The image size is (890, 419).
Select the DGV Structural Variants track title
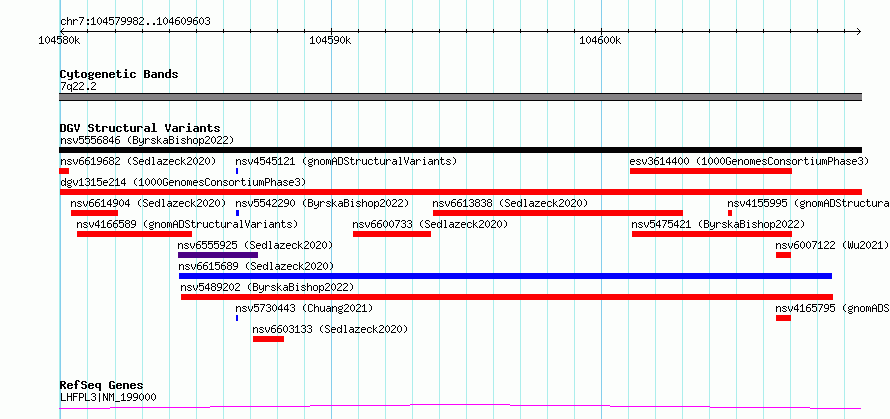pos(140,128)
